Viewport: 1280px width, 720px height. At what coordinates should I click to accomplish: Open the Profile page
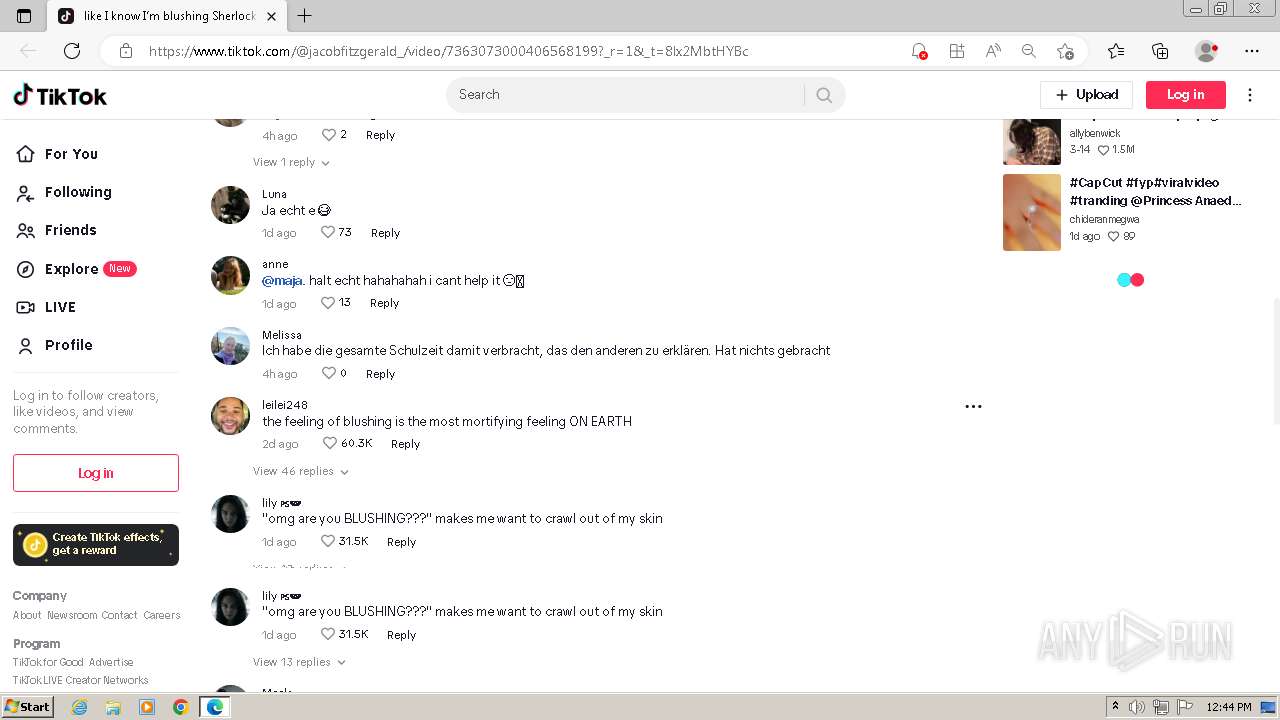coord(55,345)
